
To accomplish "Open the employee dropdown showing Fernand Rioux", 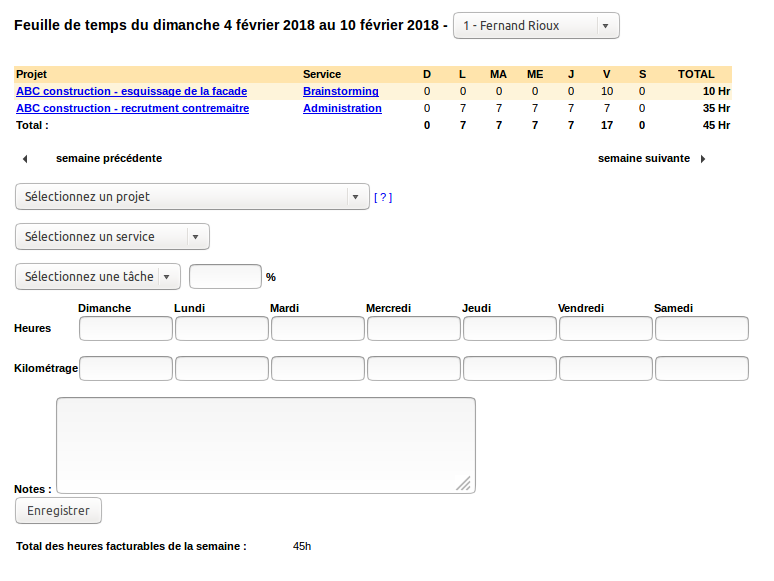I will click(x=536, y=26).
